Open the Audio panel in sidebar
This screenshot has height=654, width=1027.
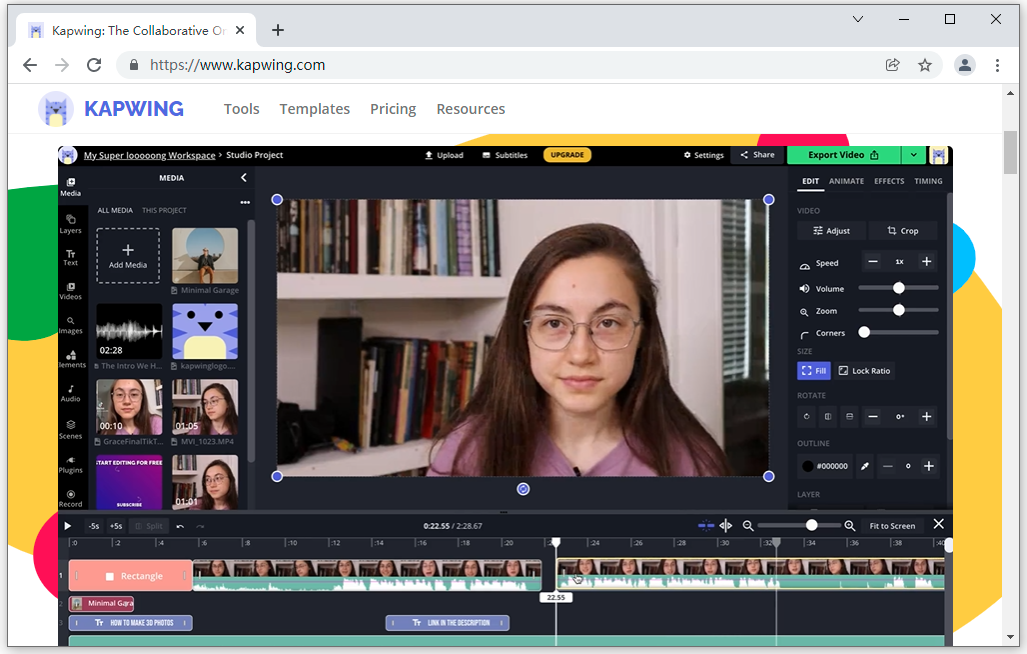click(x=70, y=393)
